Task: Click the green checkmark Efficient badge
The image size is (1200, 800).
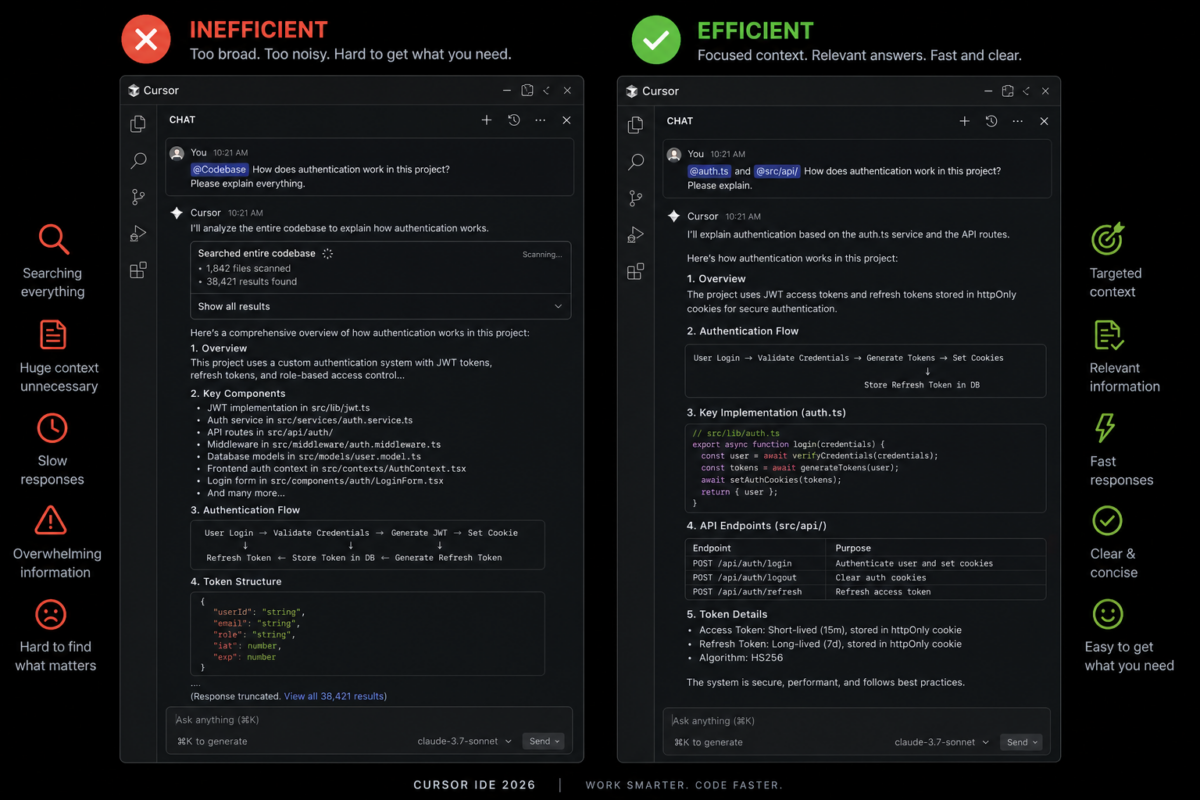Action: [656, 40]
